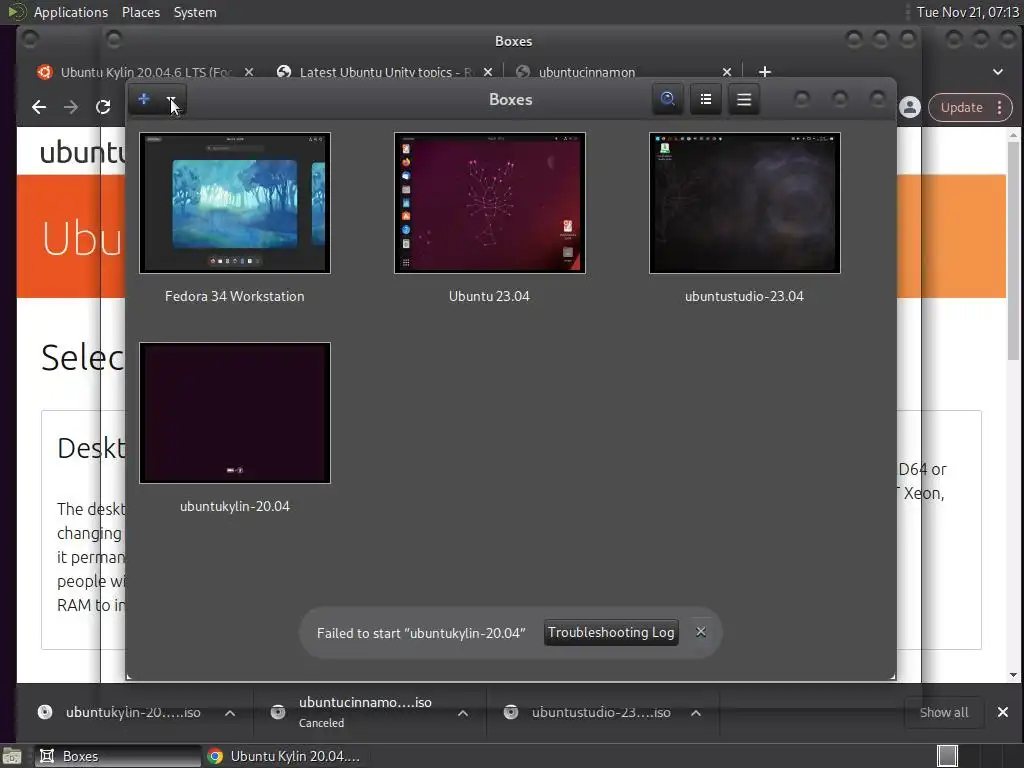Click the workspace switcher in the bottom panel
The width and height of the screenshot is (1024, 768).
[x=948, y=756]
